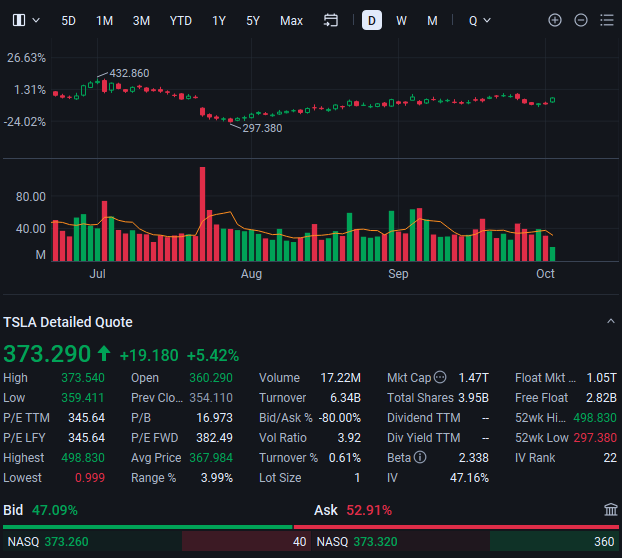Click the Oct x-axis date label
Image resolution: width=622 pixels, height=558 pixels.
[x=545, y=274]
